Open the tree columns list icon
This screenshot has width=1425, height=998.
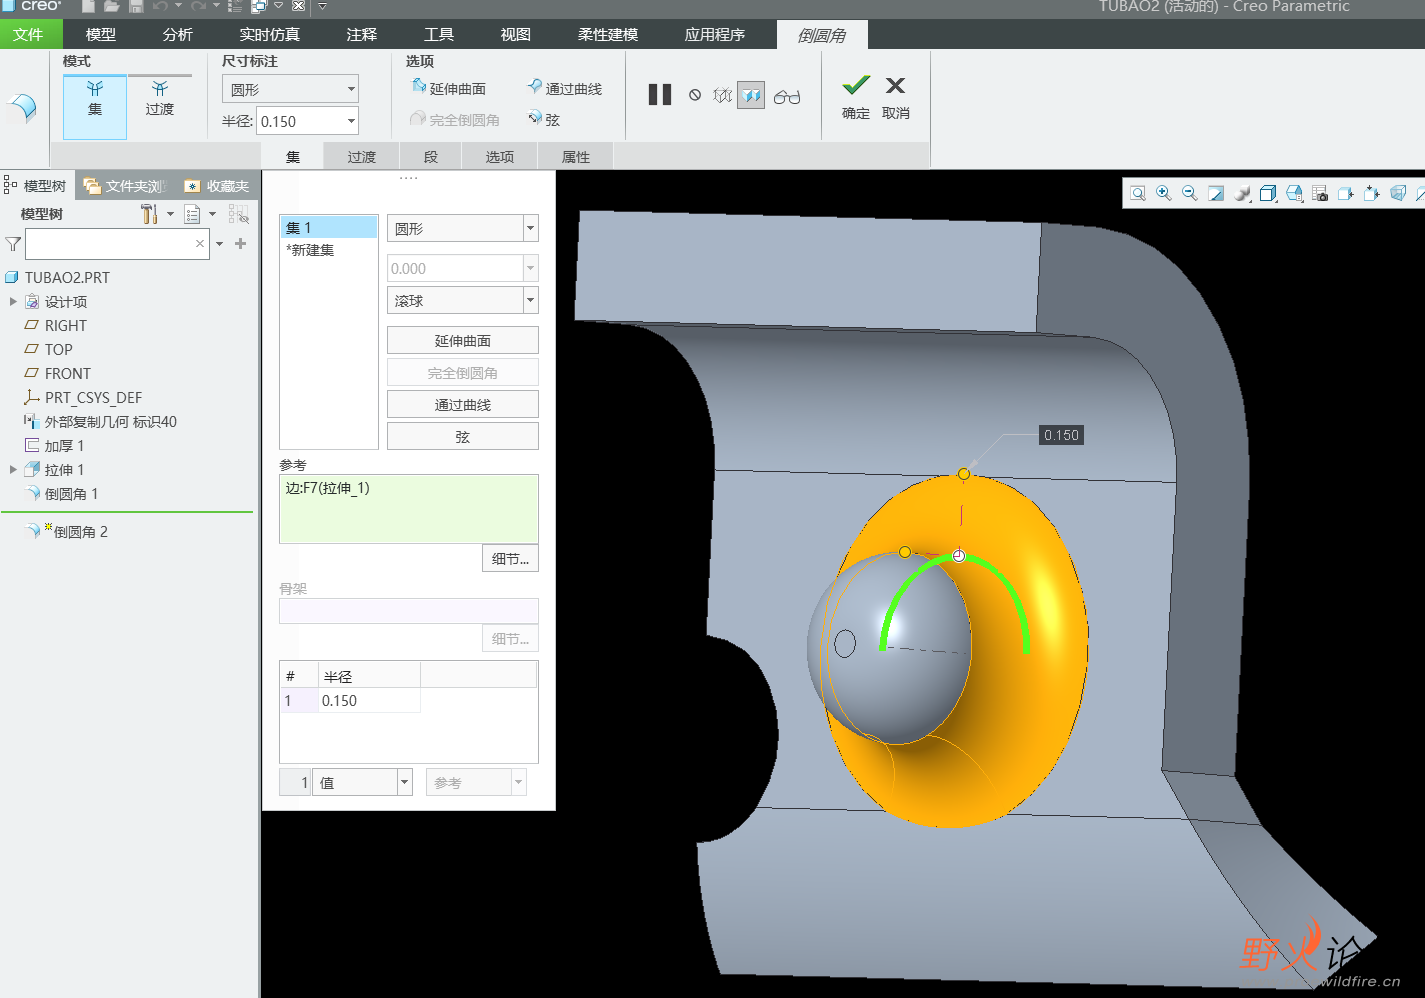[193, 213]
